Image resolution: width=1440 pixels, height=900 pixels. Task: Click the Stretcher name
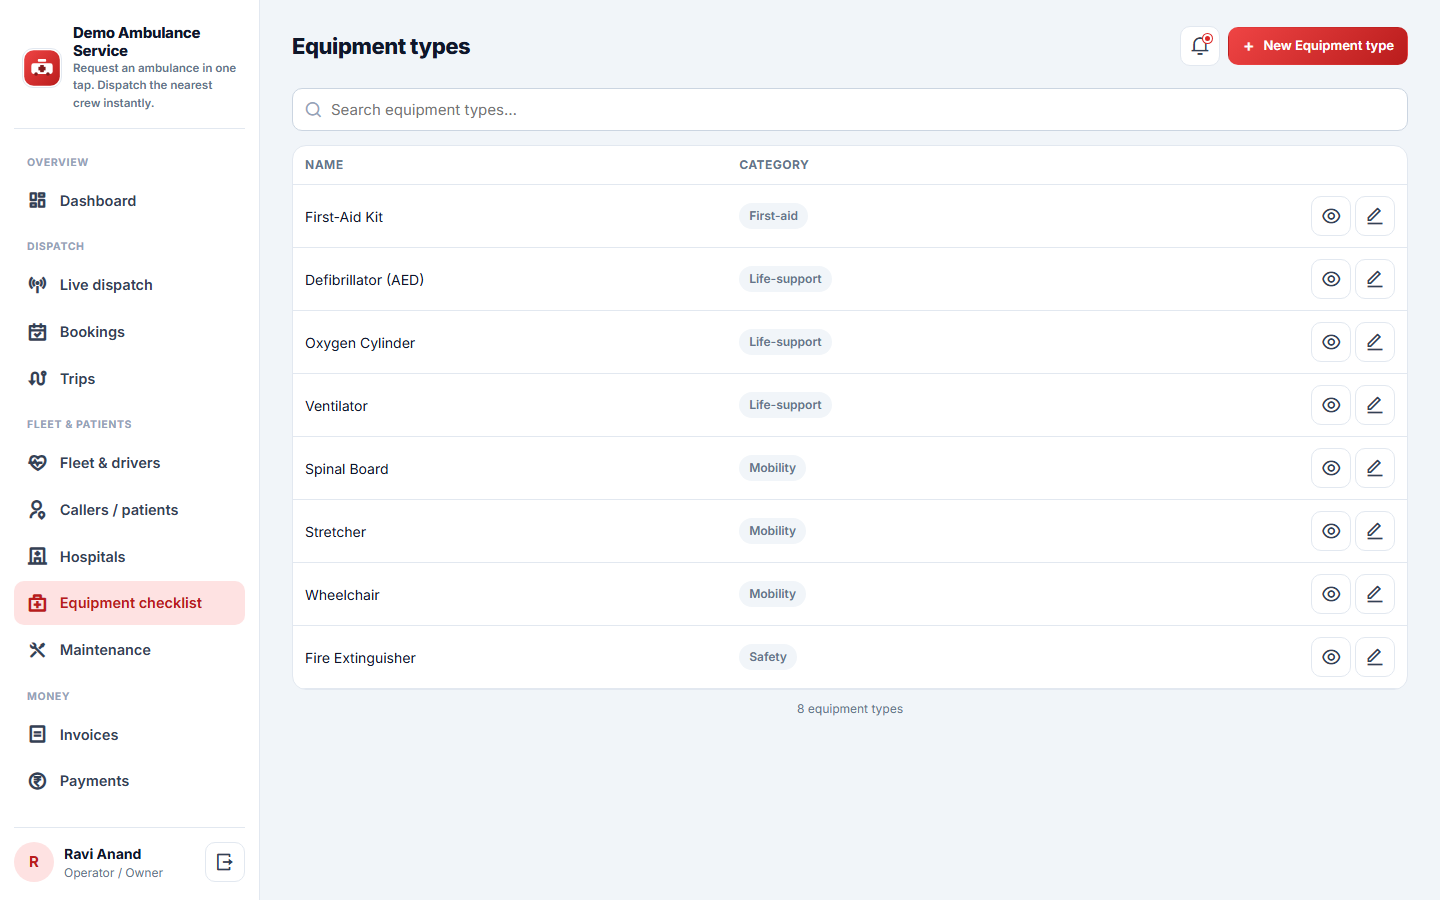tap(335, 532)
